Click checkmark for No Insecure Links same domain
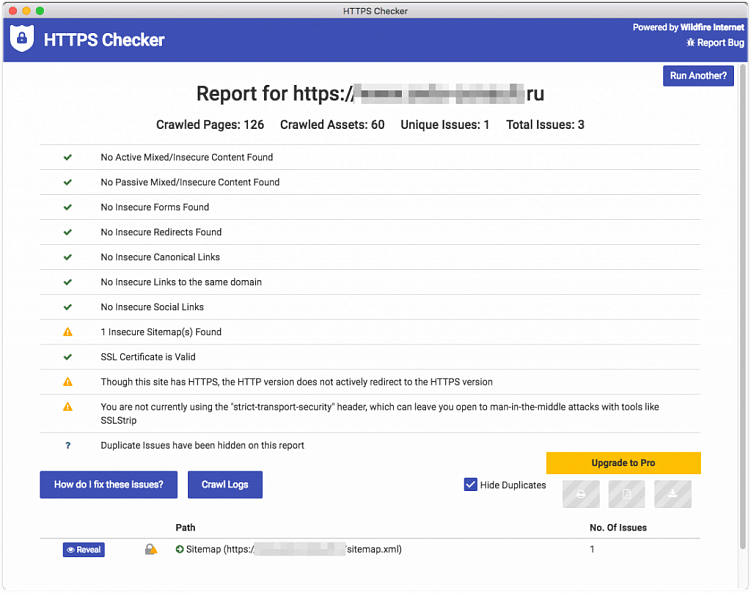 68,282
